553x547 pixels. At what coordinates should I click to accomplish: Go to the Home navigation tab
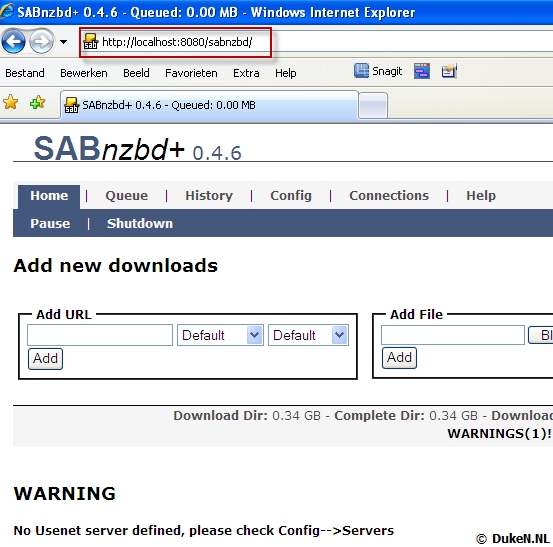pyautogui.click(x=49, y=195)
